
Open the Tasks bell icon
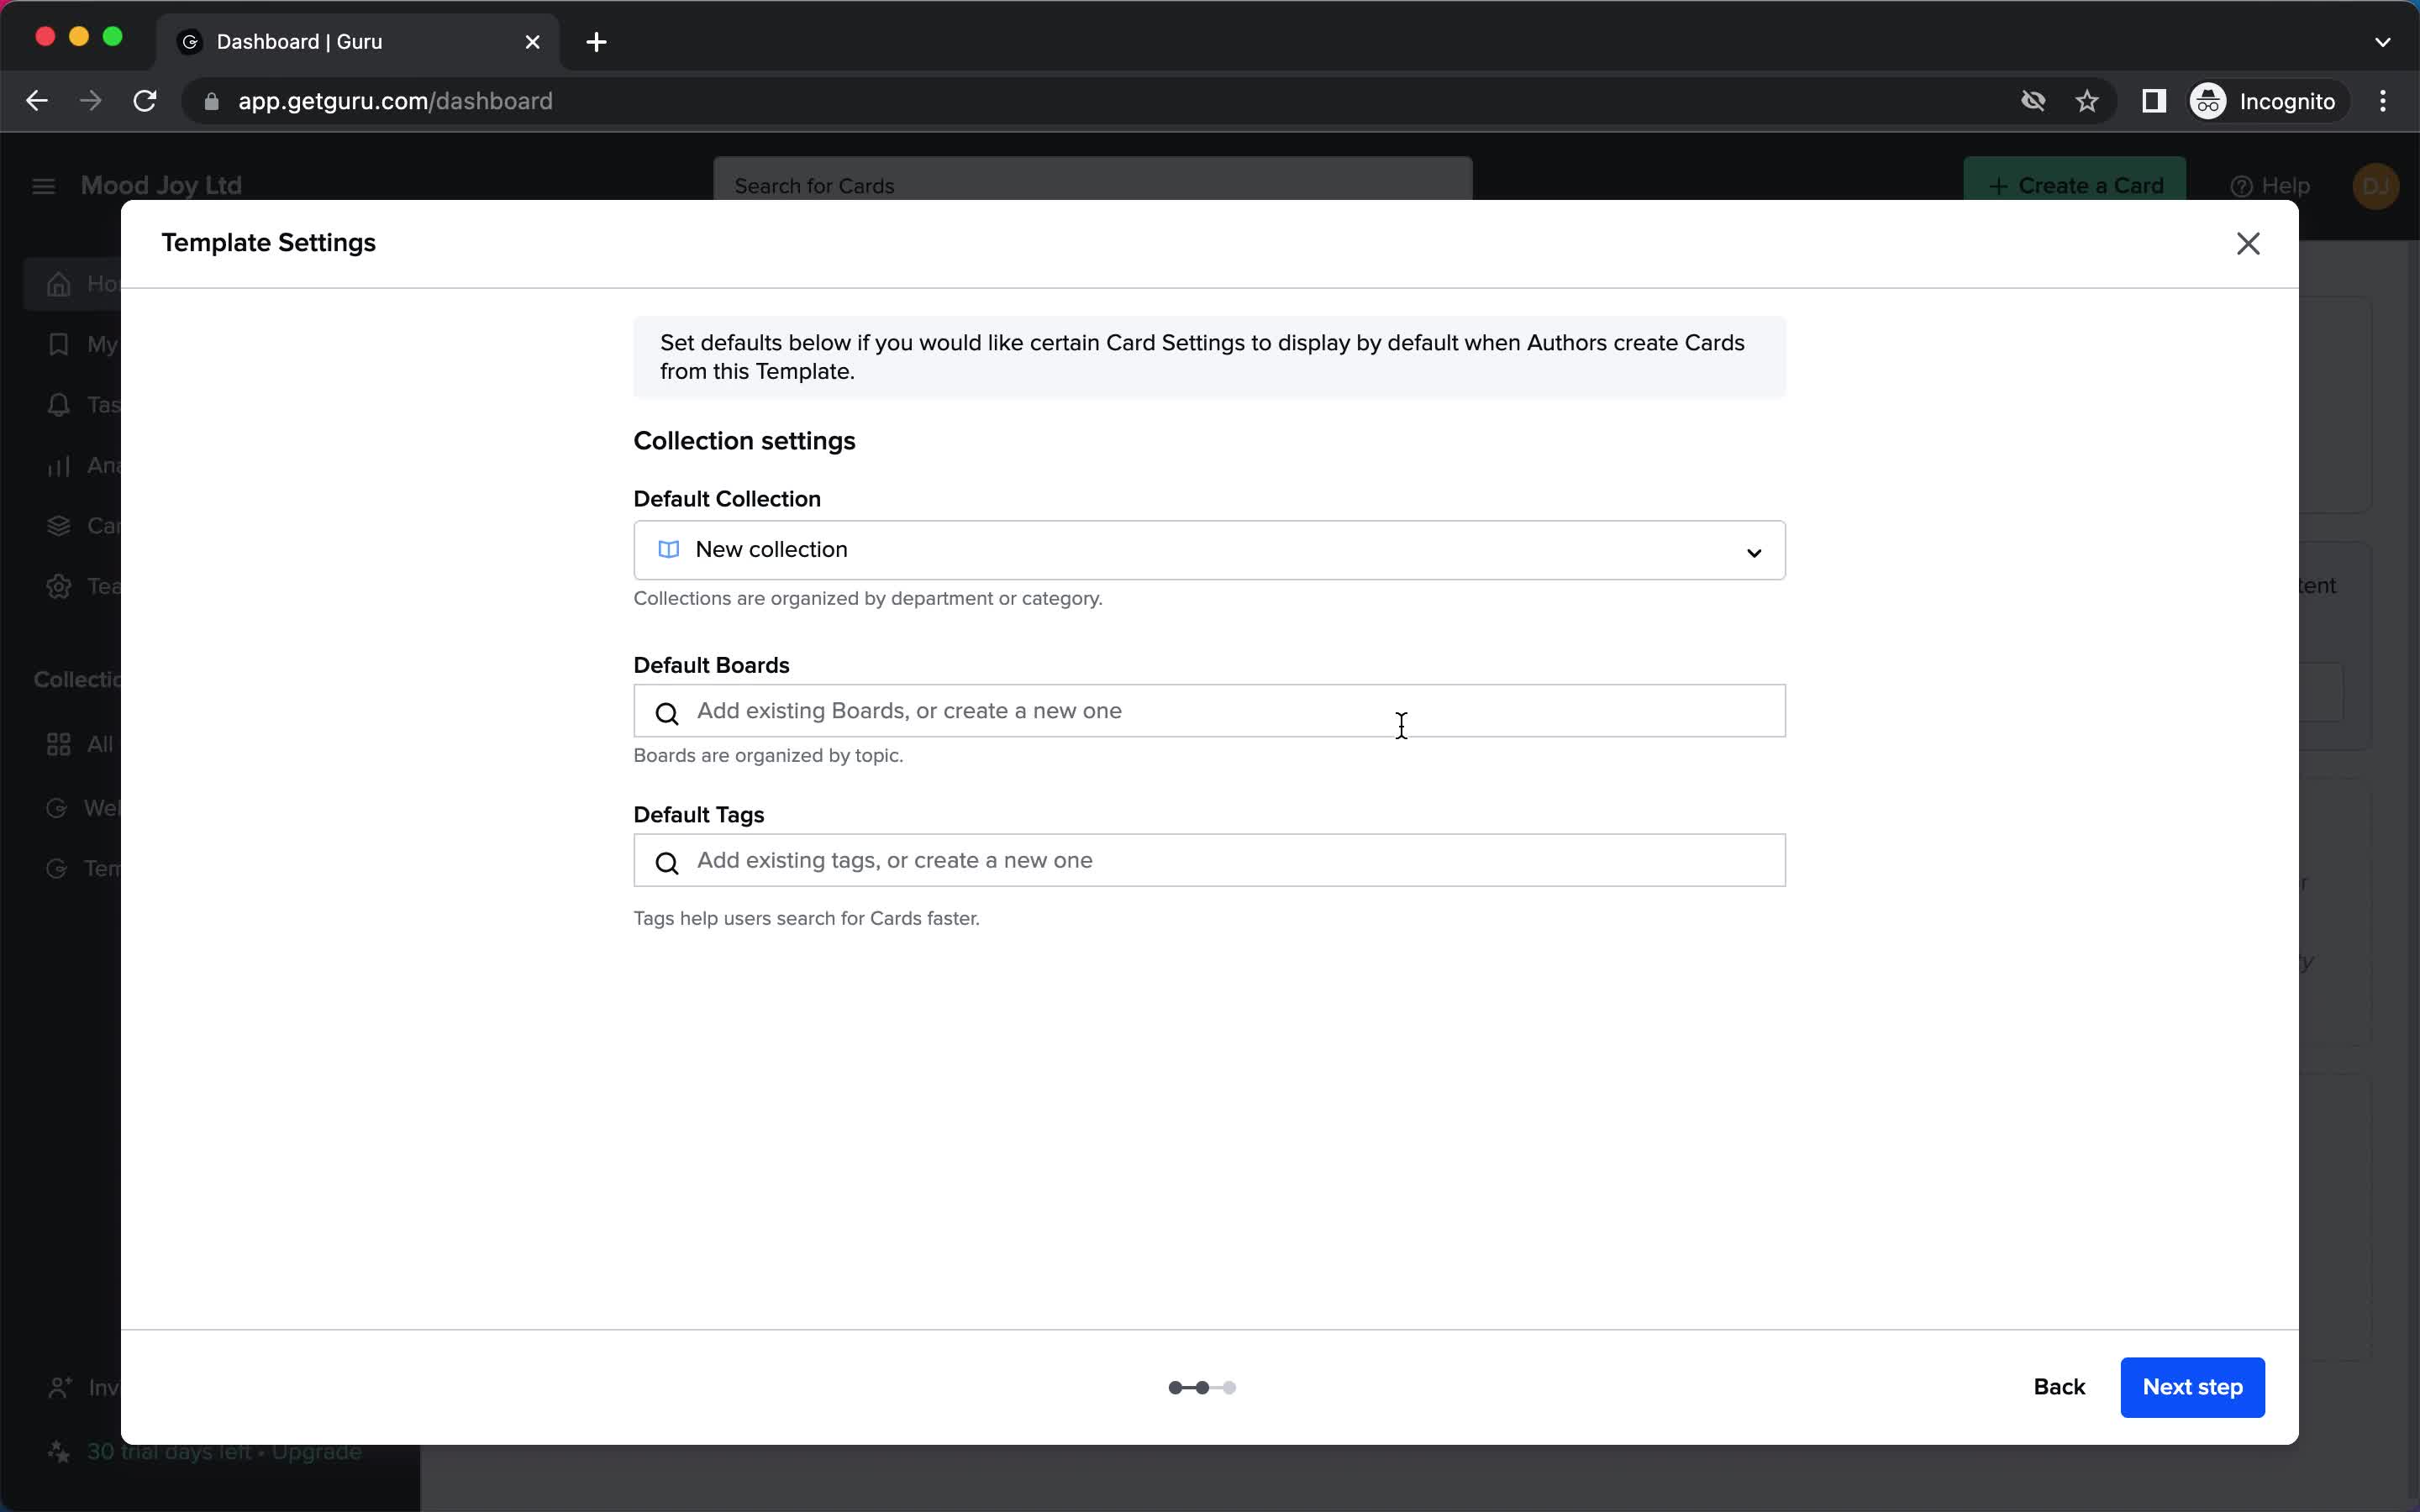(59, 405)
